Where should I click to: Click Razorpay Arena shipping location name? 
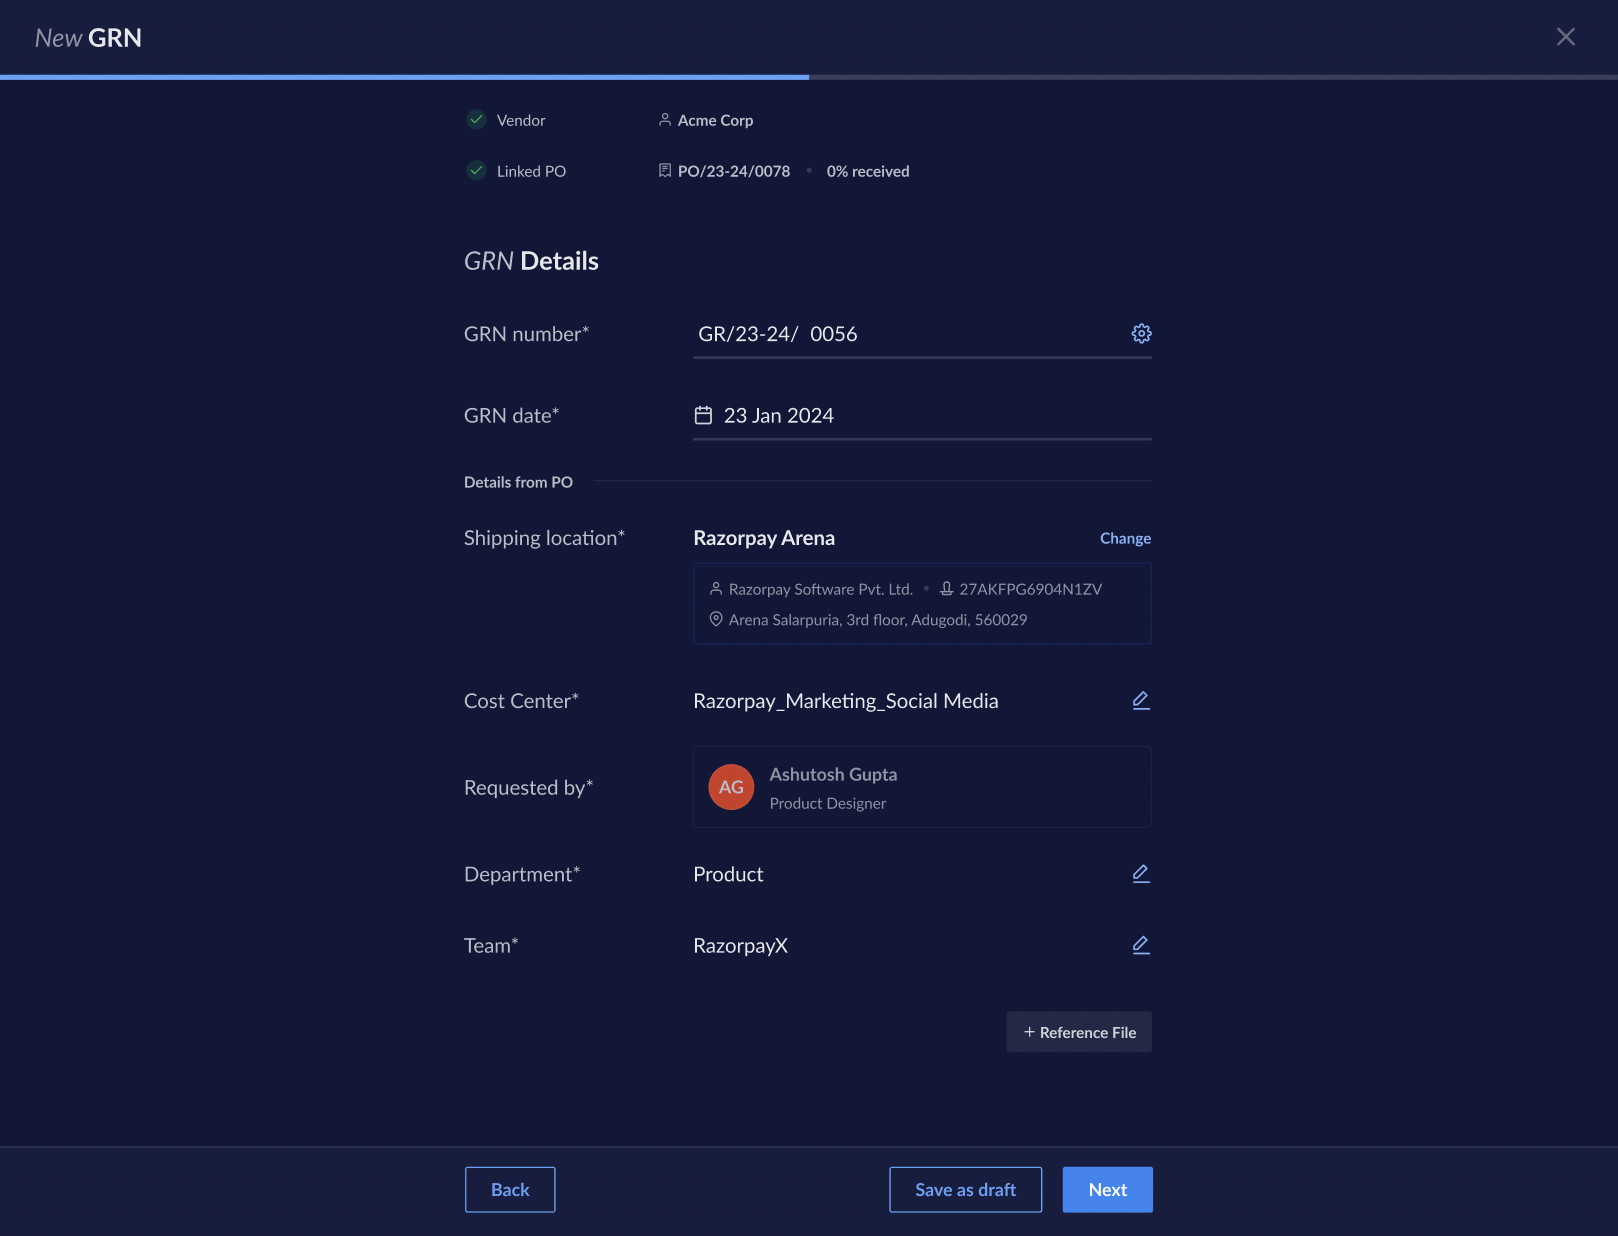[764, 538]
